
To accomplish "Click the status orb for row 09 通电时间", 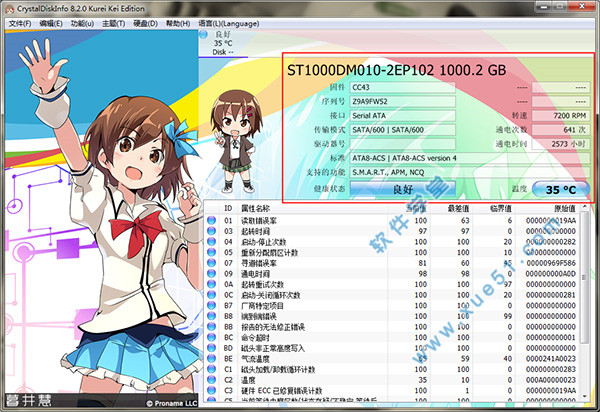I will (x=211, y=274).
